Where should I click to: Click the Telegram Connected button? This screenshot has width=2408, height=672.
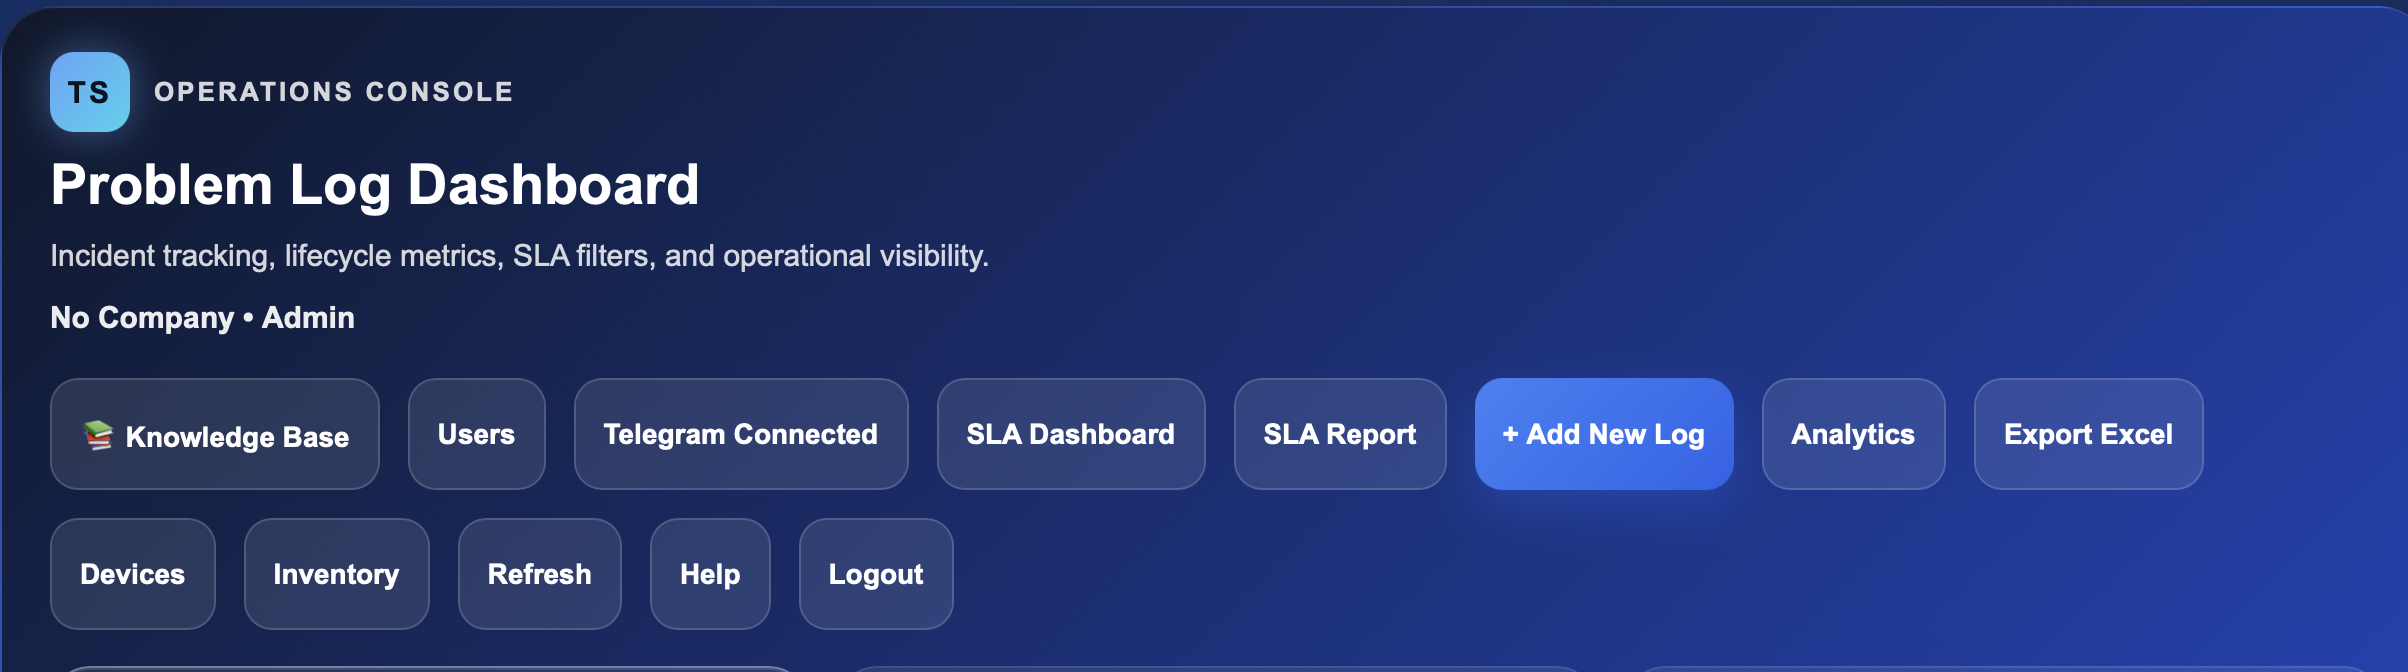741,434
